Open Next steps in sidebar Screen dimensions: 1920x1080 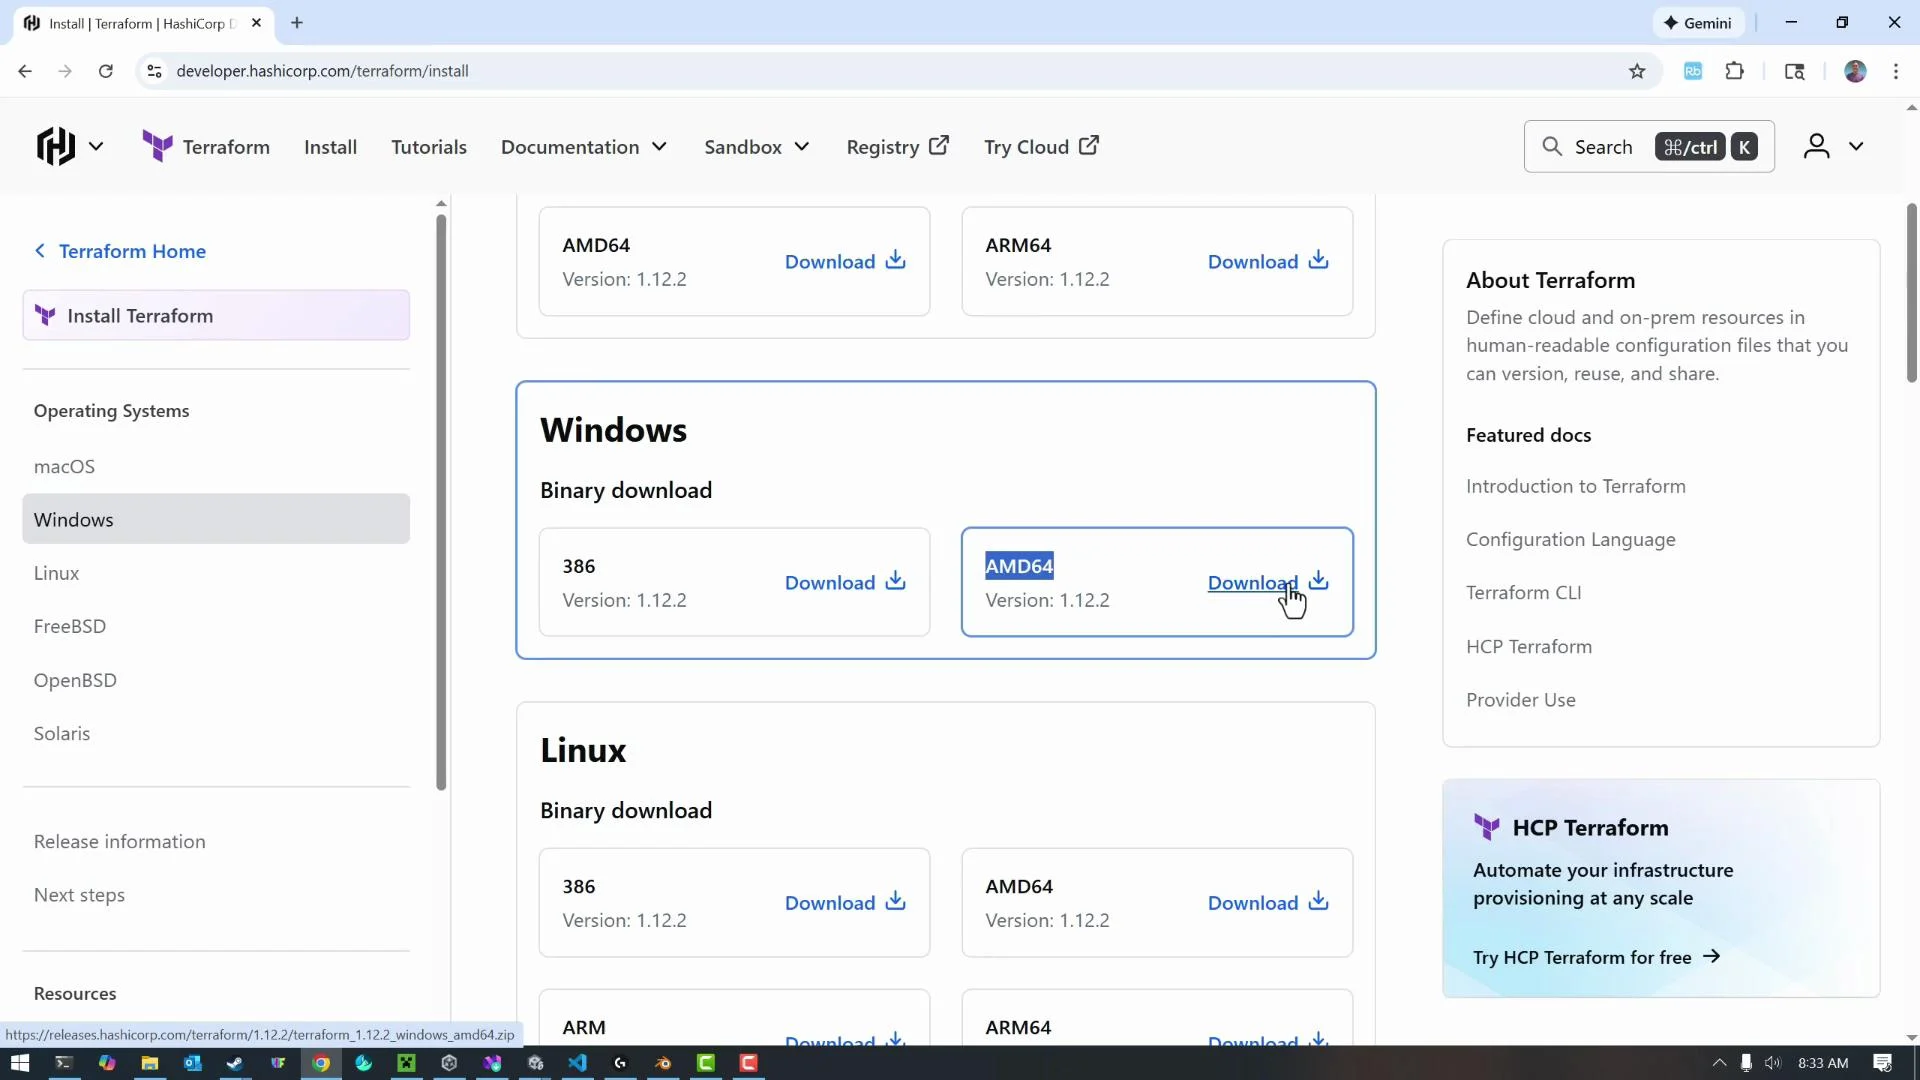coord(79,895)
